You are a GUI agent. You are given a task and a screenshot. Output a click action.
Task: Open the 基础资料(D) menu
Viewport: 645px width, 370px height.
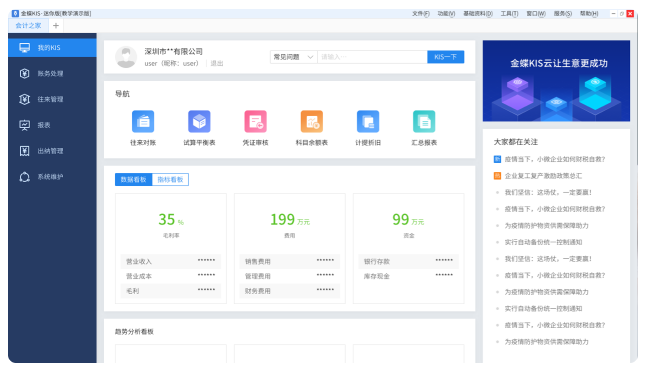(478, 14)
